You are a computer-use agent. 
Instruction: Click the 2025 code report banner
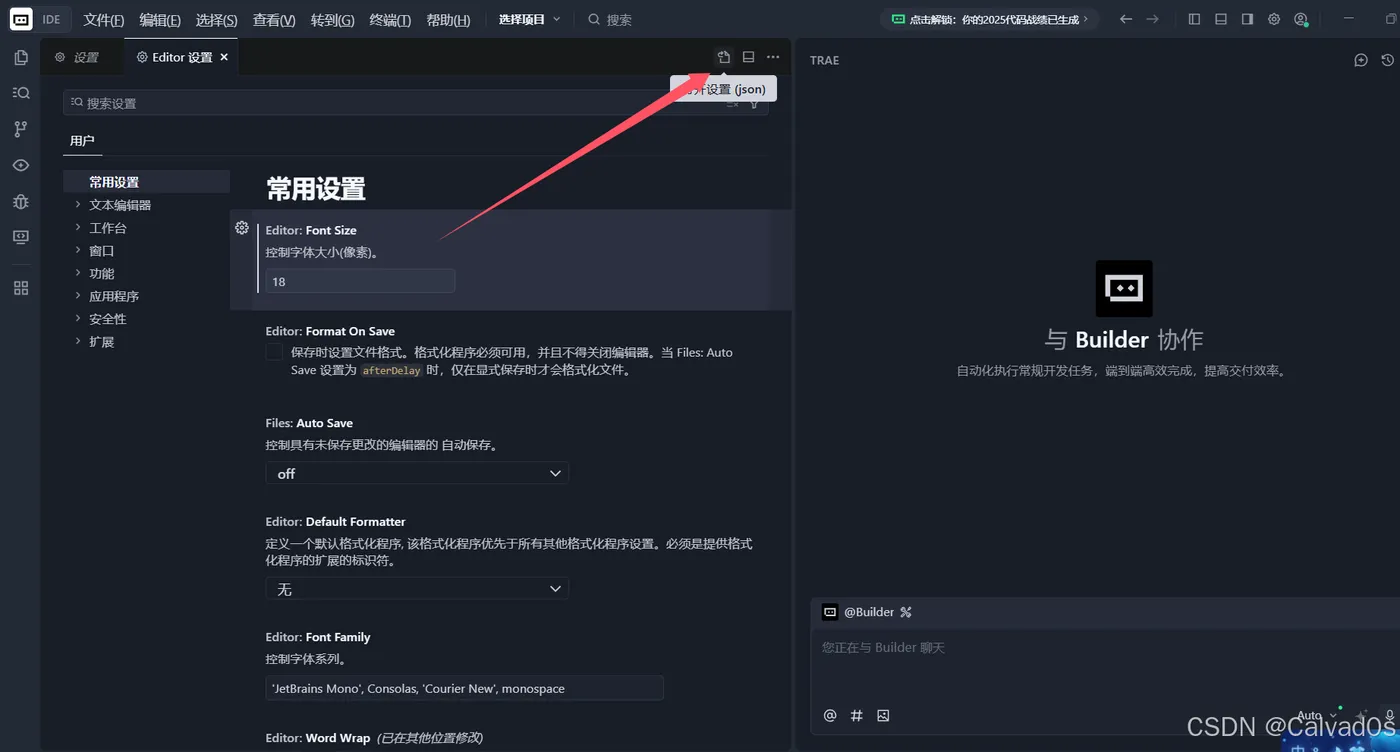click(989, 19)
